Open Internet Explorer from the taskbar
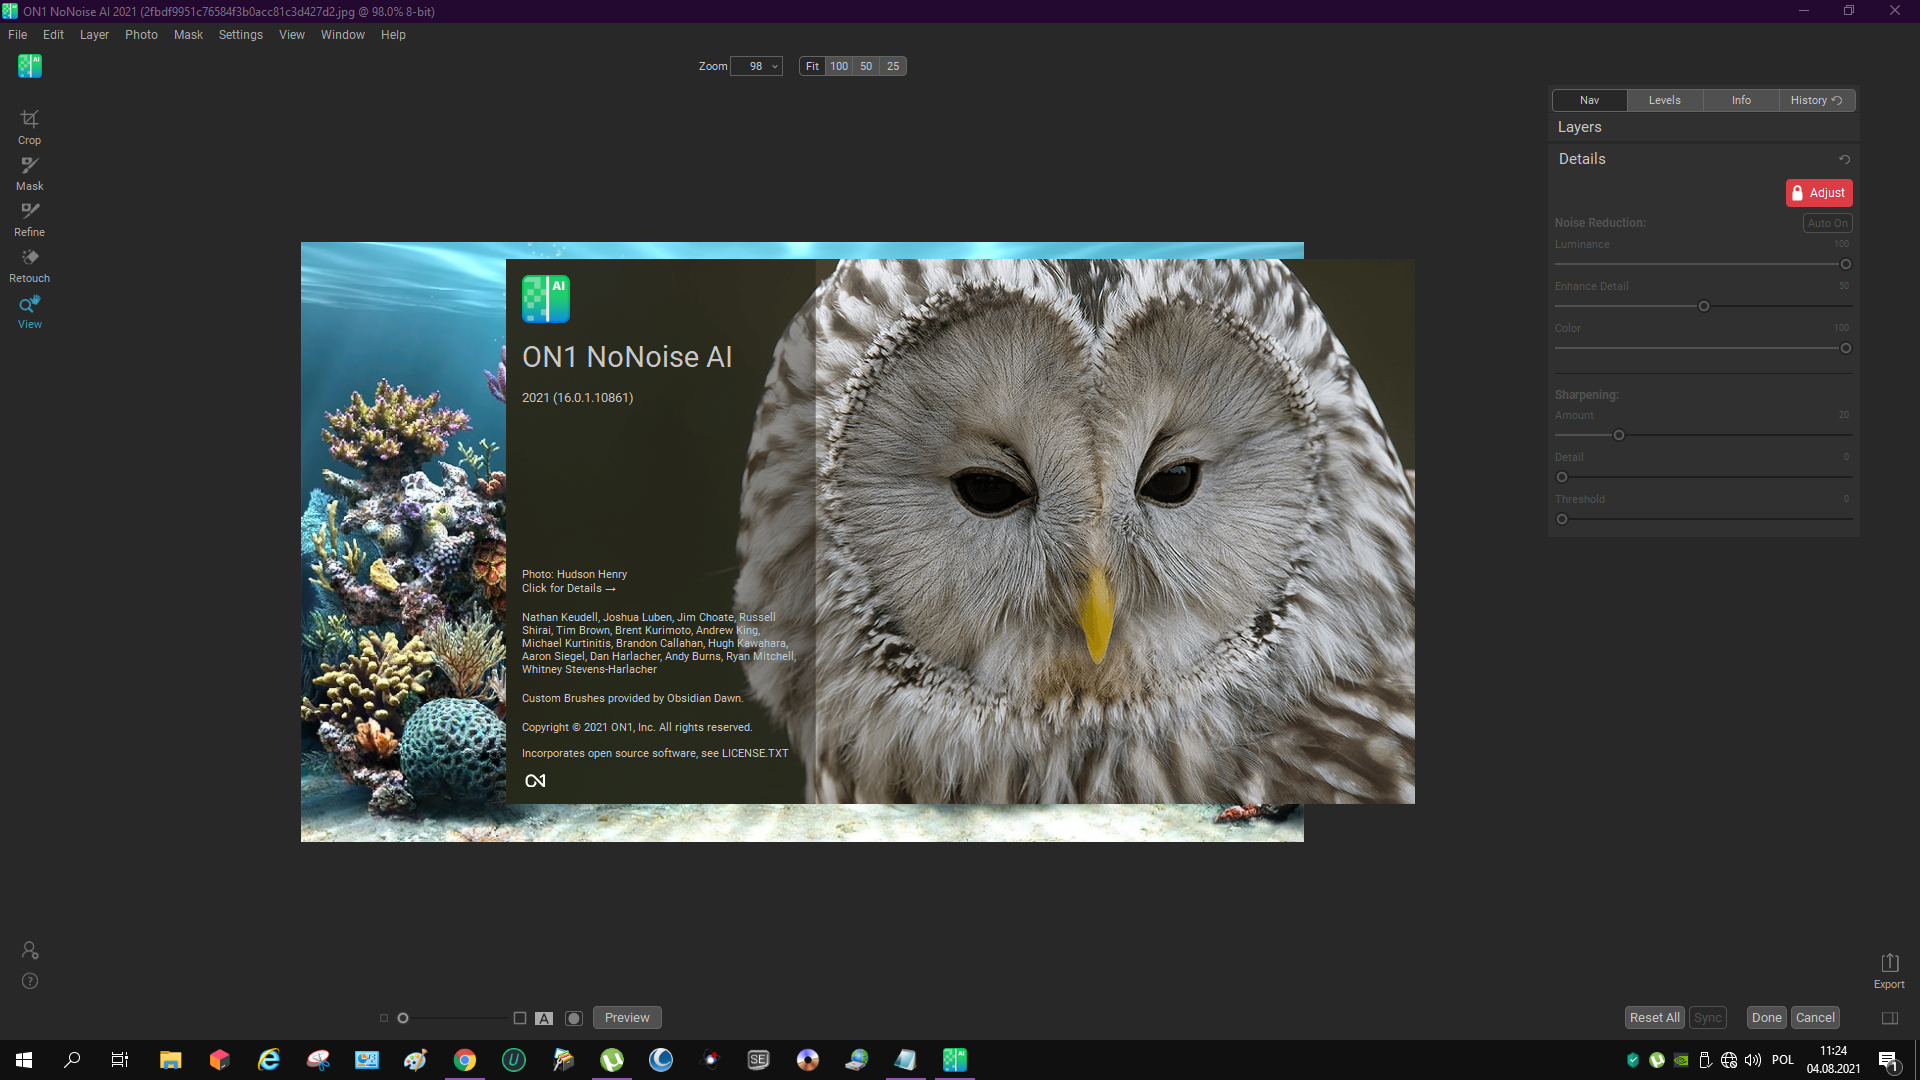Screen dimensions: 1920x1080 point(269,1060)
